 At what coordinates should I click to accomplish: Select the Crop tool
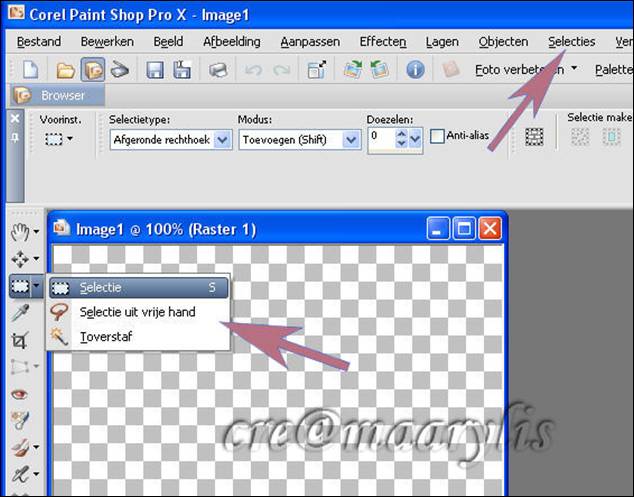click(x=19, y=340)
